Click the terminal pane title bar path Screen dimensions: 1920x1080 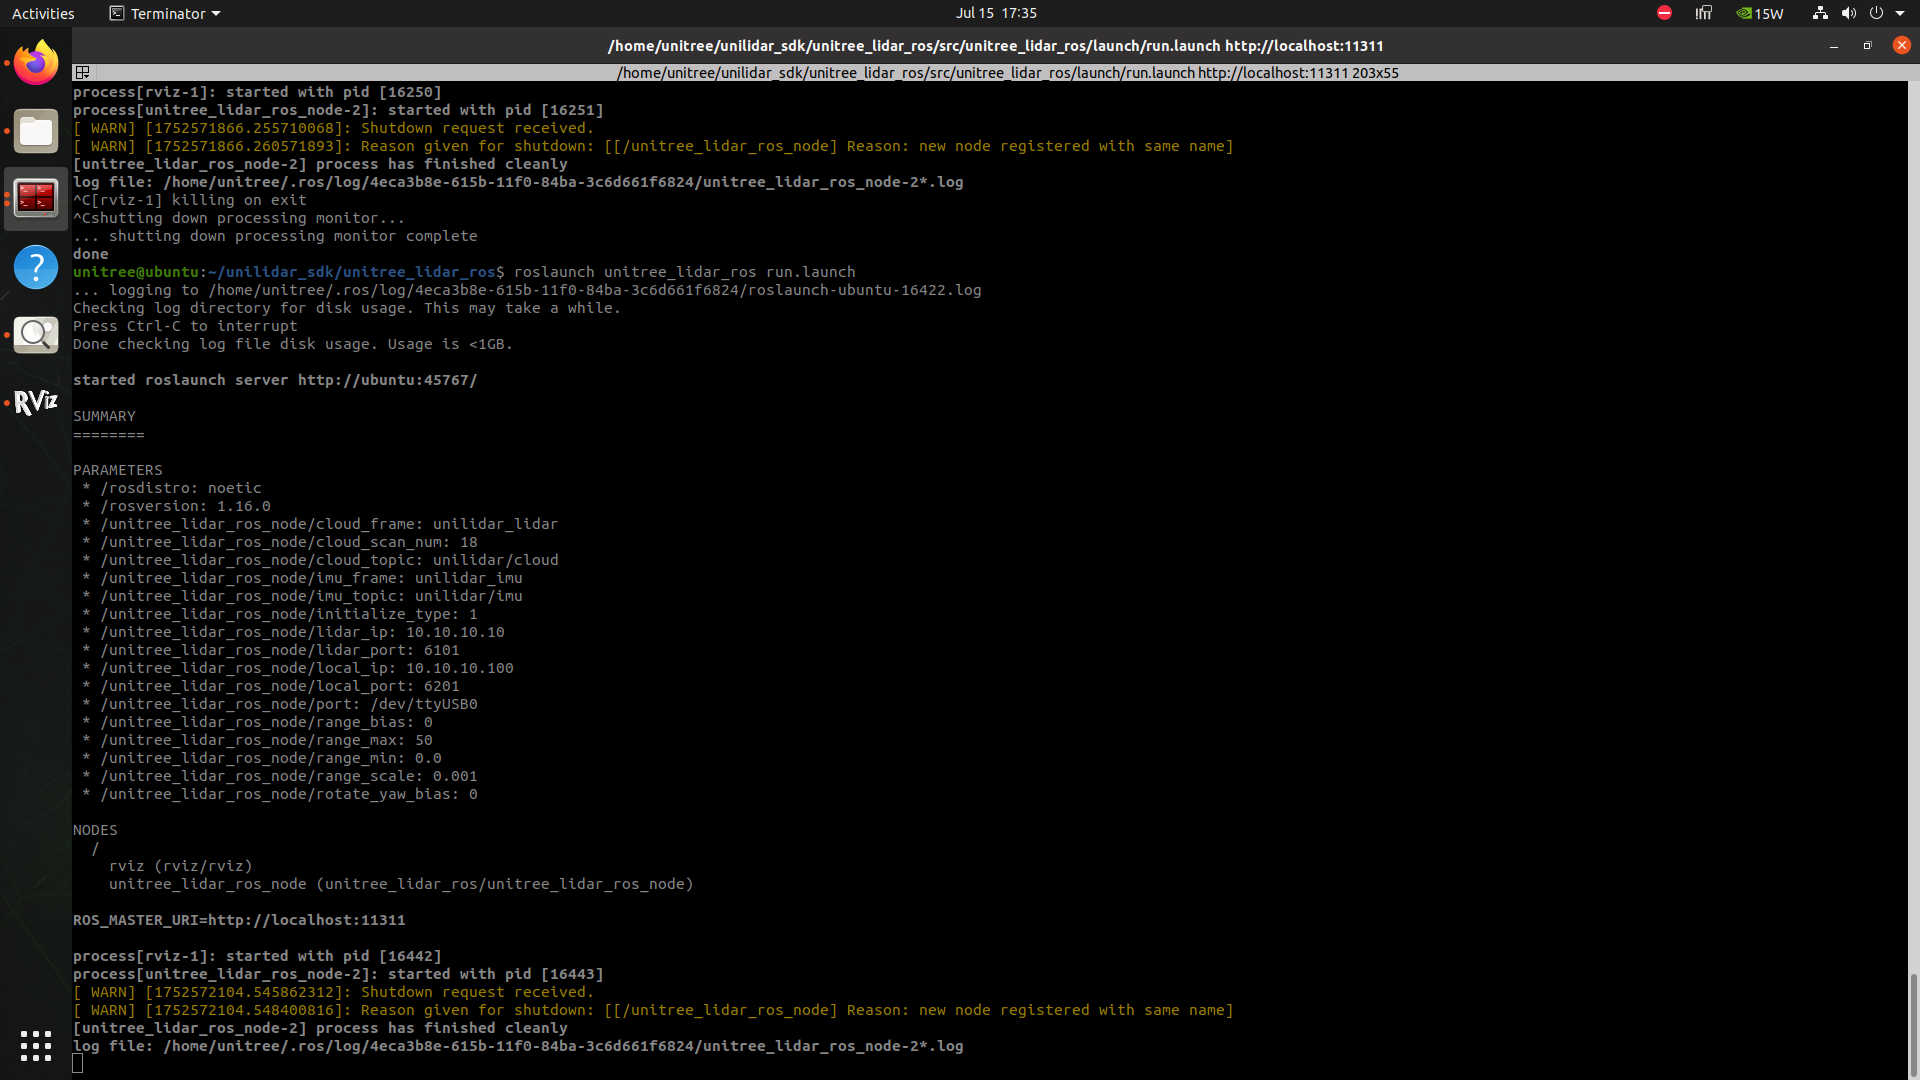click(1007, 73)
